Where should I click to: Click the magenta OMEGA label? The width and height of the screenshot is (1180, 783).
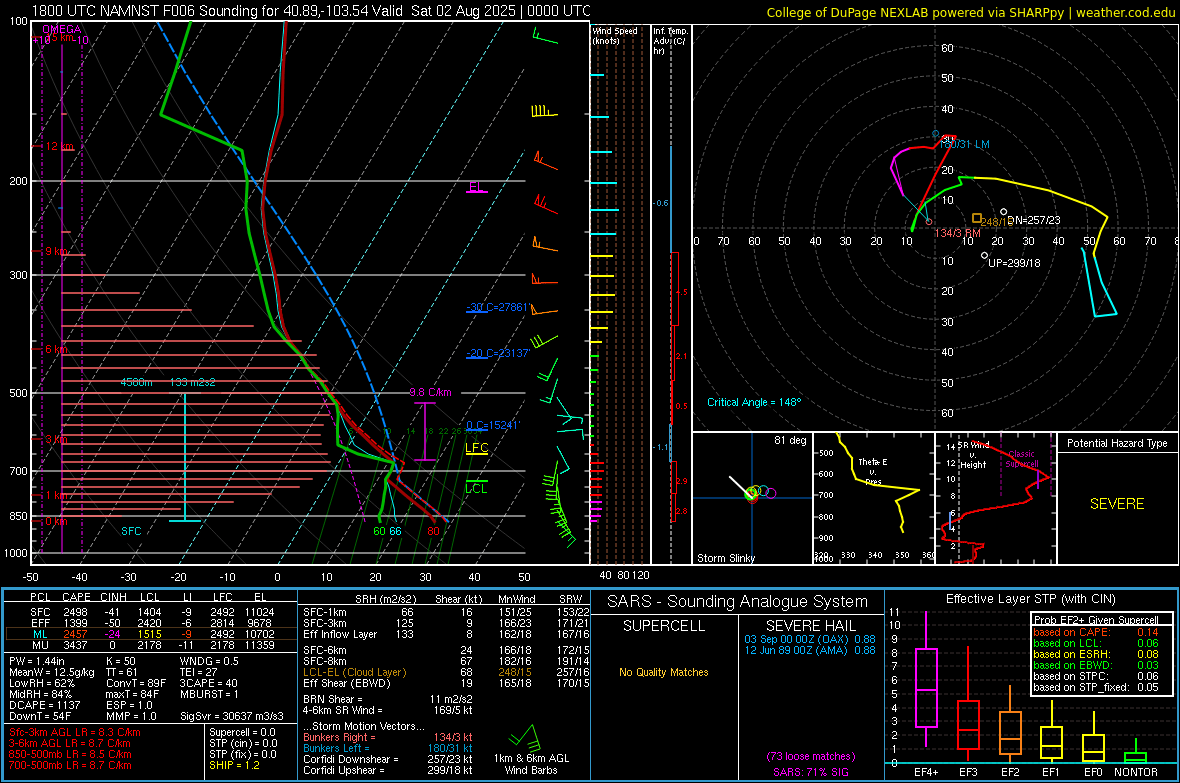click(x=61, y=29)
